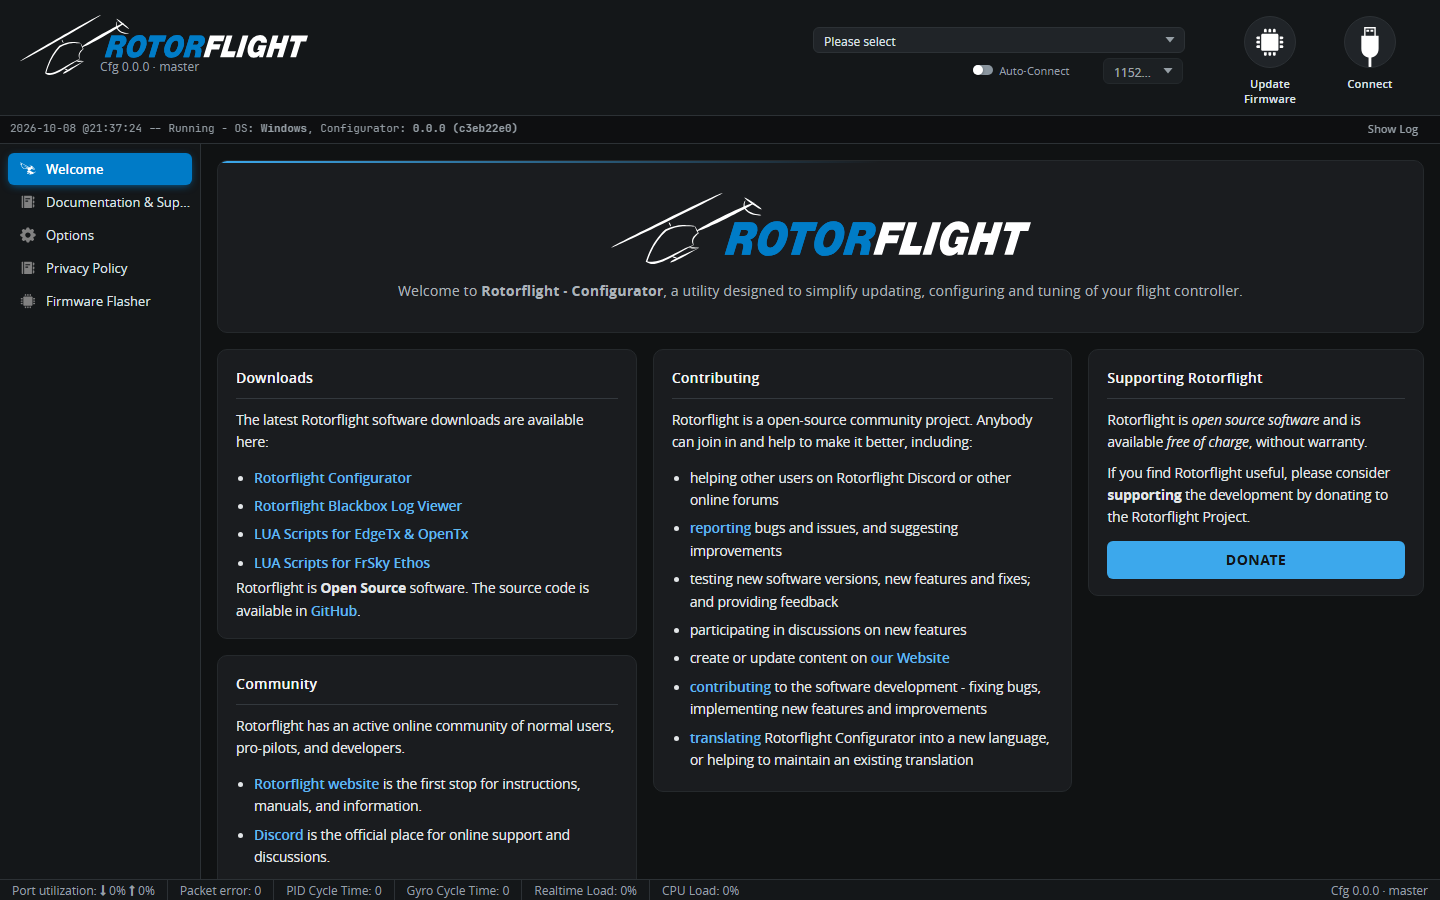Click the Options gear icon
Screen dimensions: 1440x900
[28, 235]
